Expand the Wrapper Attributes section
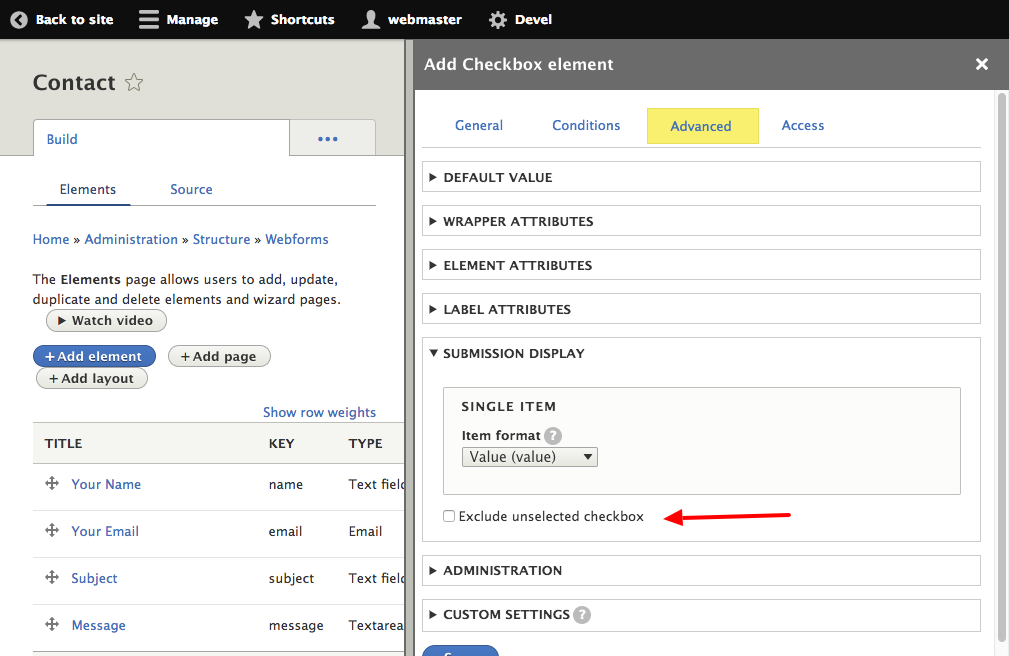The height and width of the screenshot is (656, 1009). pos(701,221)
